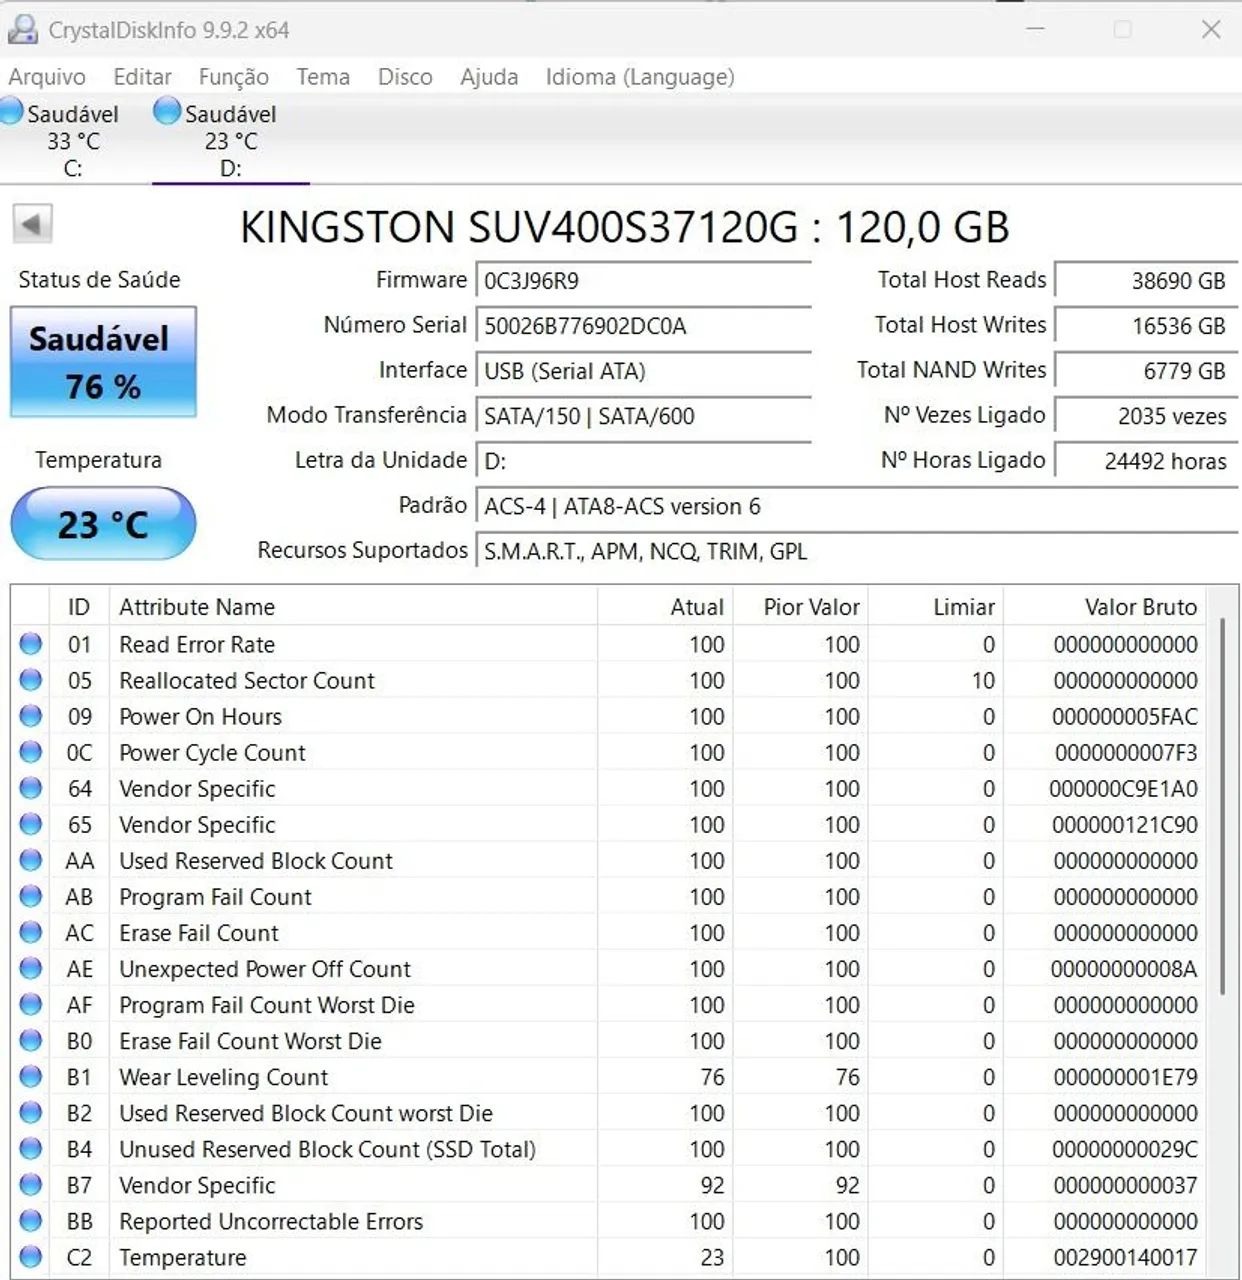1242x1280 pixels.
Task: Click the ID column header
Action: (79, 607)
